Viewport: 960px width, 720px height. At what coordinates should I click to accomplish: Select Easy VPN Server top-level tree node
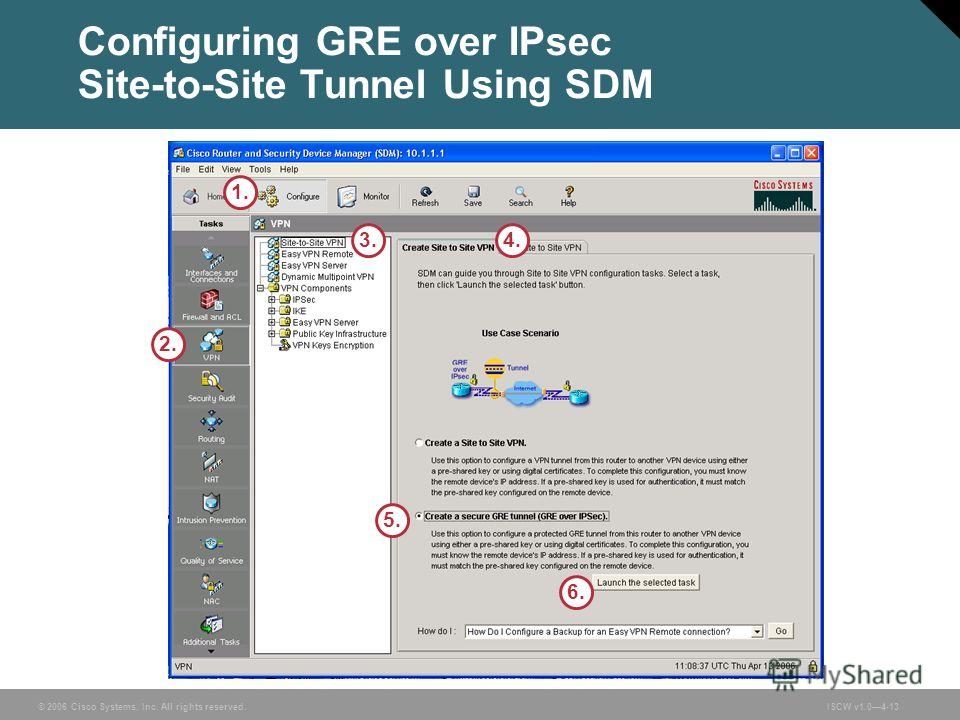pos(314,266)
